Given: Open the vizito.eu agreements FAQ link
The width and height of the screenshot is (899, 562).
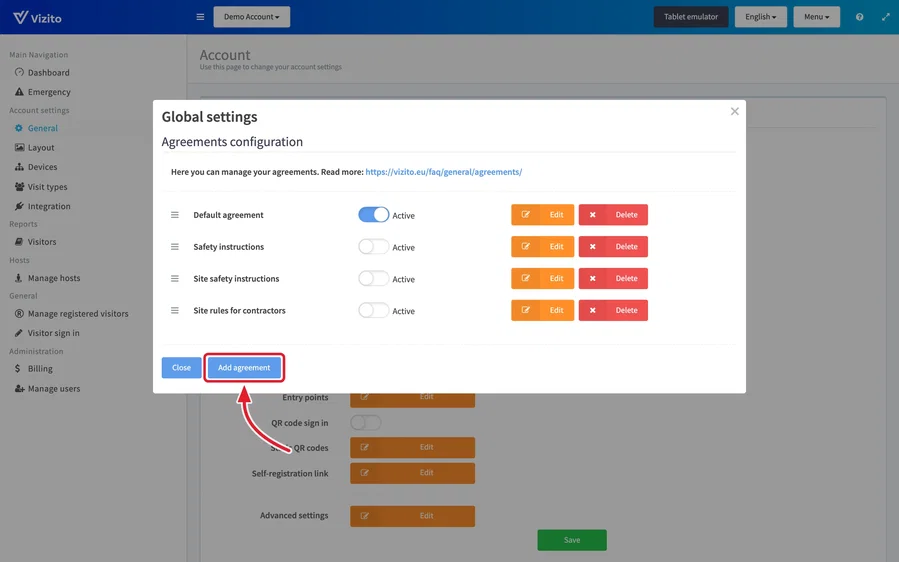Looking at the screenshot, I should pyautogui.click(x=443, y=171).
